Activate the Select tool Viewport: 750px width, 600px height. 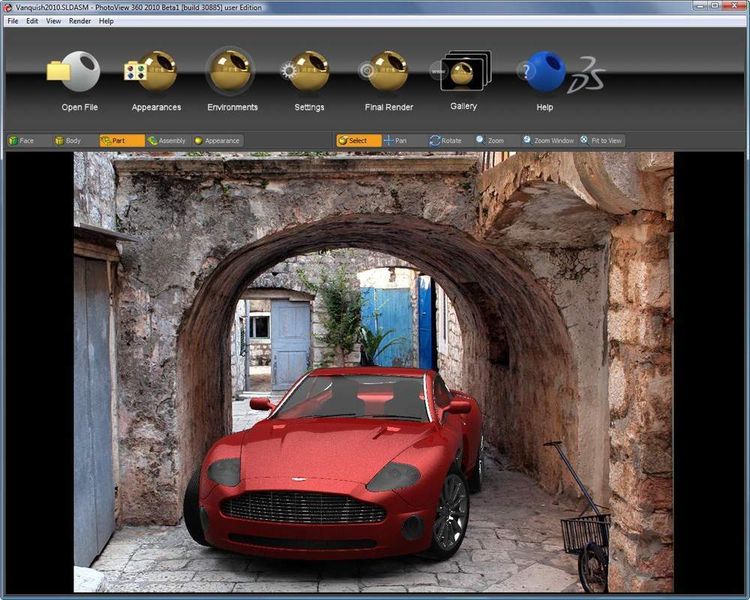[359, 141]
